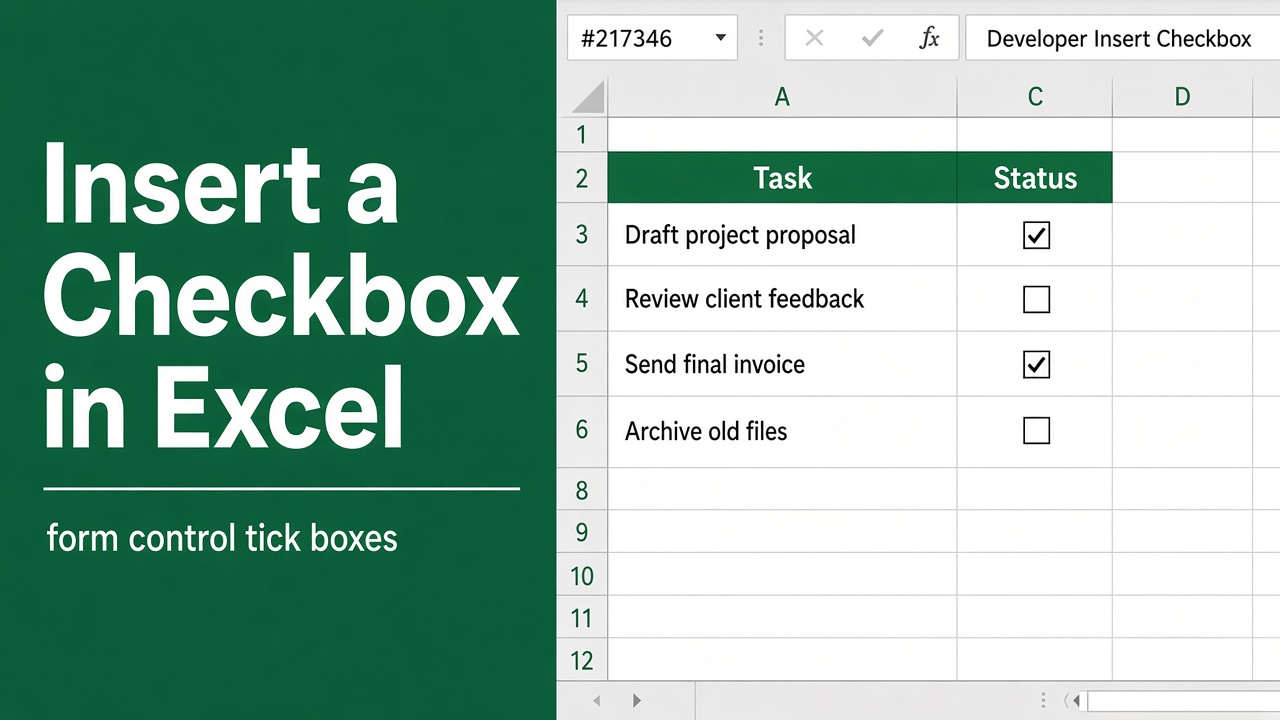The height and width of the screenshot is (720, 1280).
Task: Click the Status header cell
Action: click(x=1035, y=178)
